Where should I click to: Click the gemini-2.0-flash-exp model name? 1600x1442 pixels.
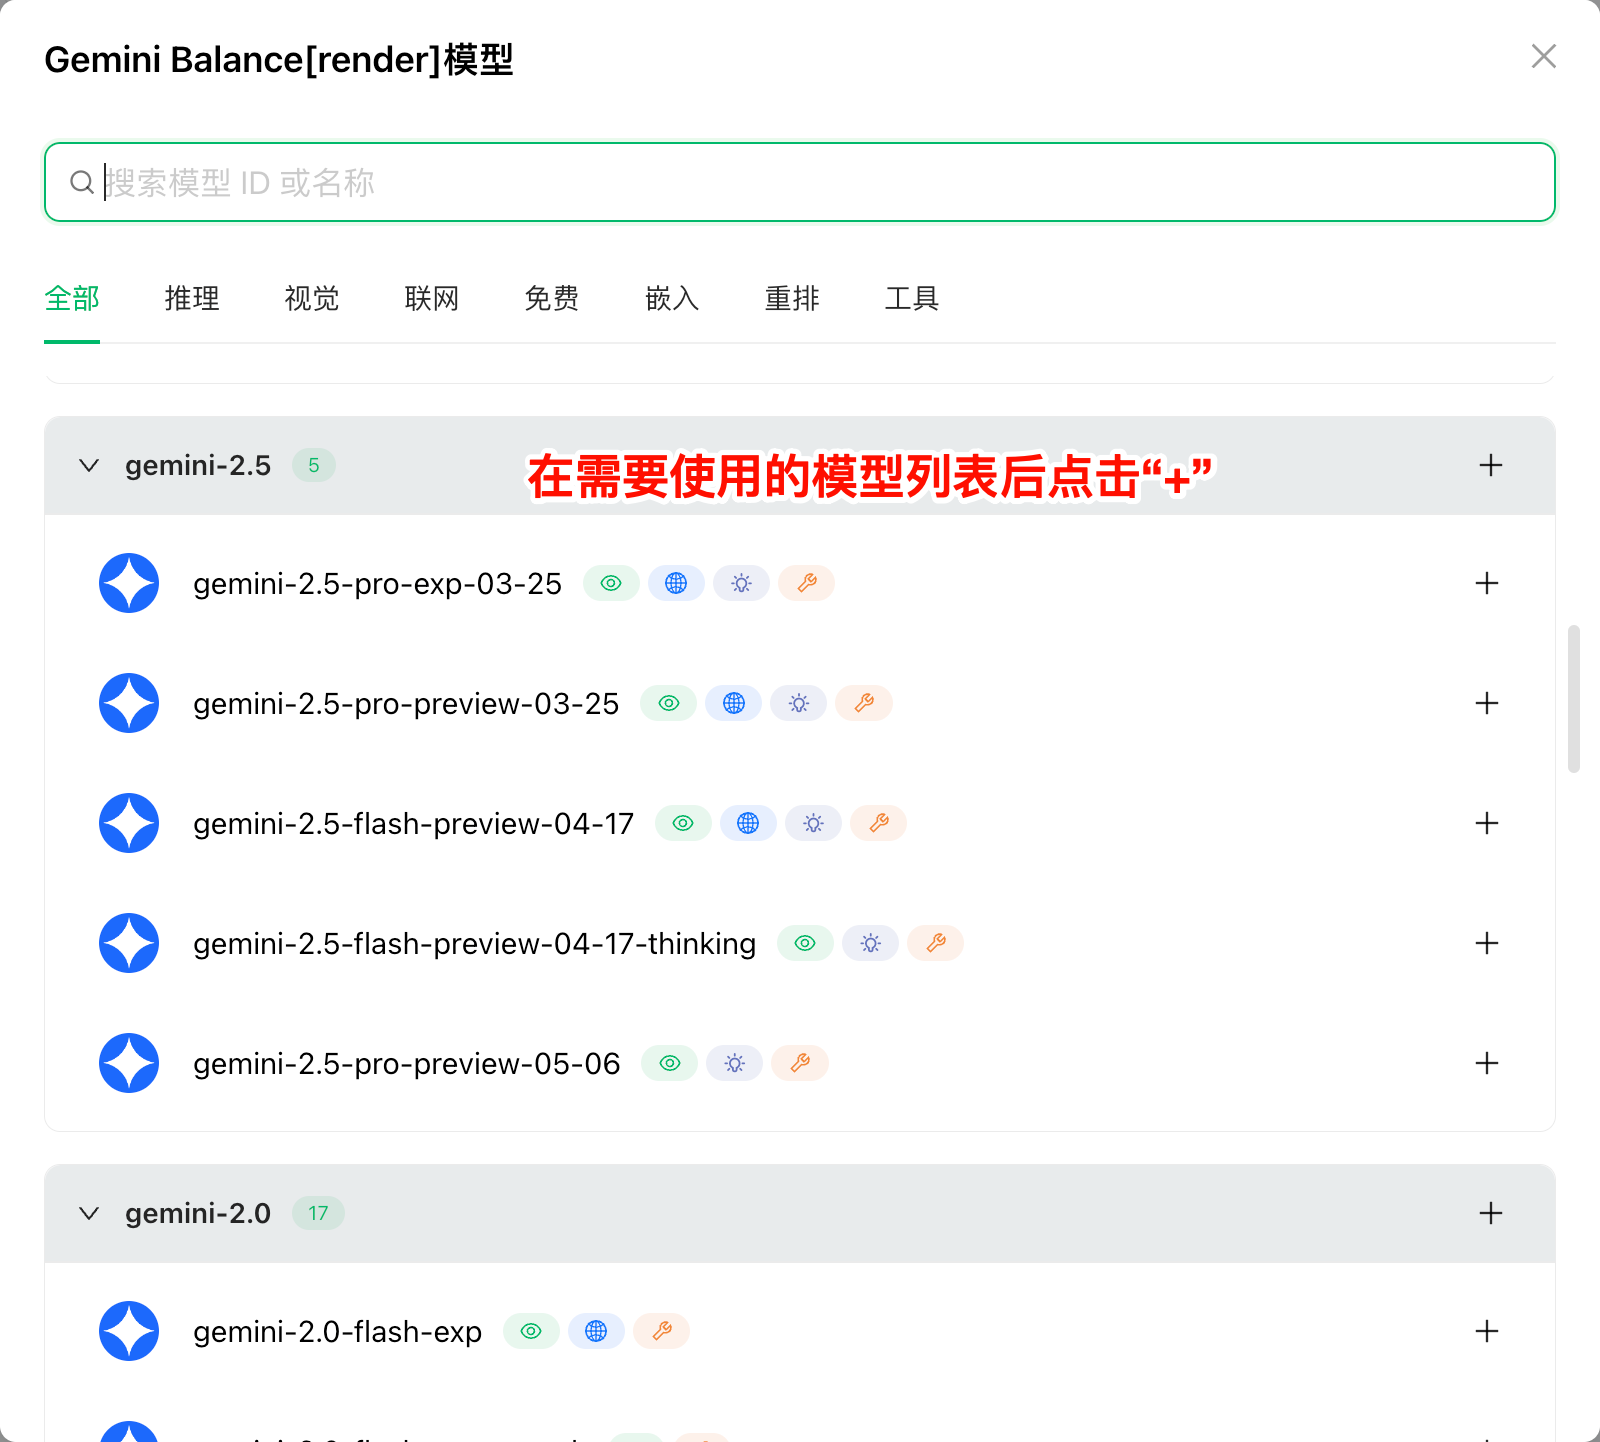(338, 1332)
